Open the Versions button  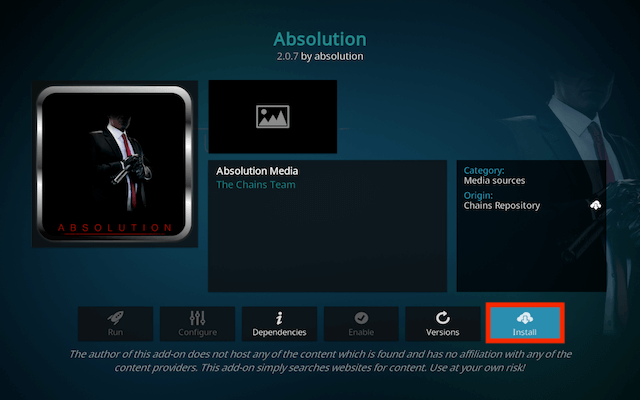point(443,324)
